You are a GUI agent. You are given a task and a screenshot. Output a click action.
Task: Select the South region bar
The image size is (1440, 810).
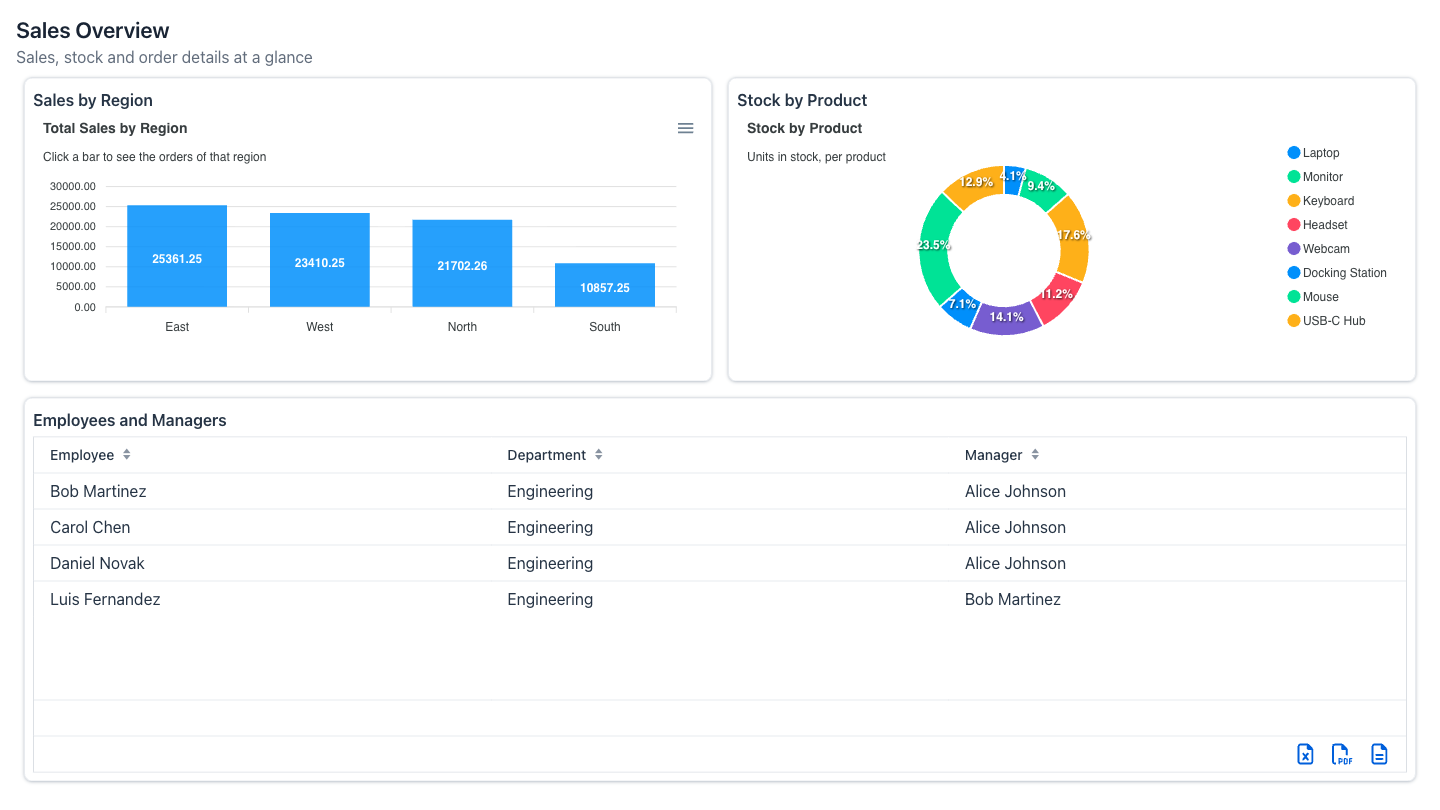[x=605, y=285]
